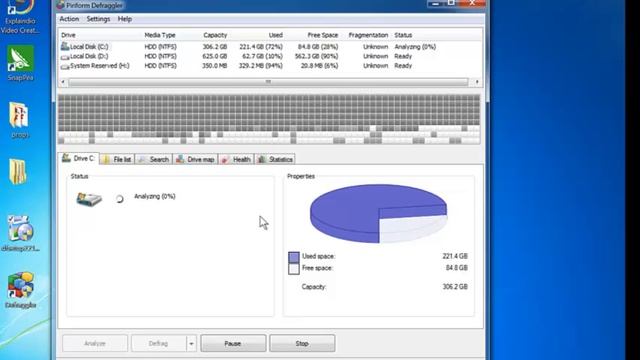The height and width of the screenshot is (360, 640).
Task: Click the Statistics tab icon
Action: pyautogui.click(x=262, y=159)
